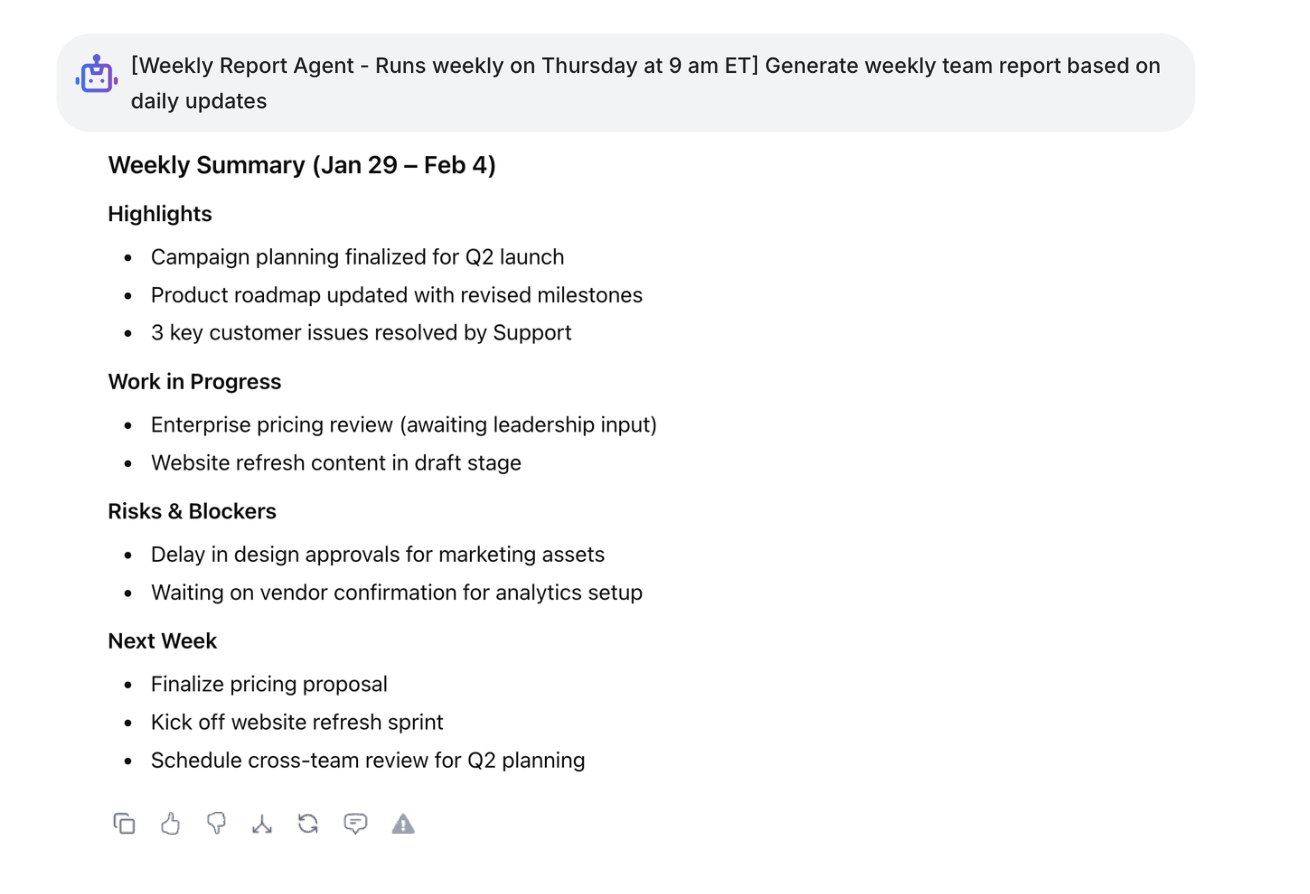Click the robot agent avatar icon
Image resolution: width=1310 pixels, height=894 pixels.
96,75
